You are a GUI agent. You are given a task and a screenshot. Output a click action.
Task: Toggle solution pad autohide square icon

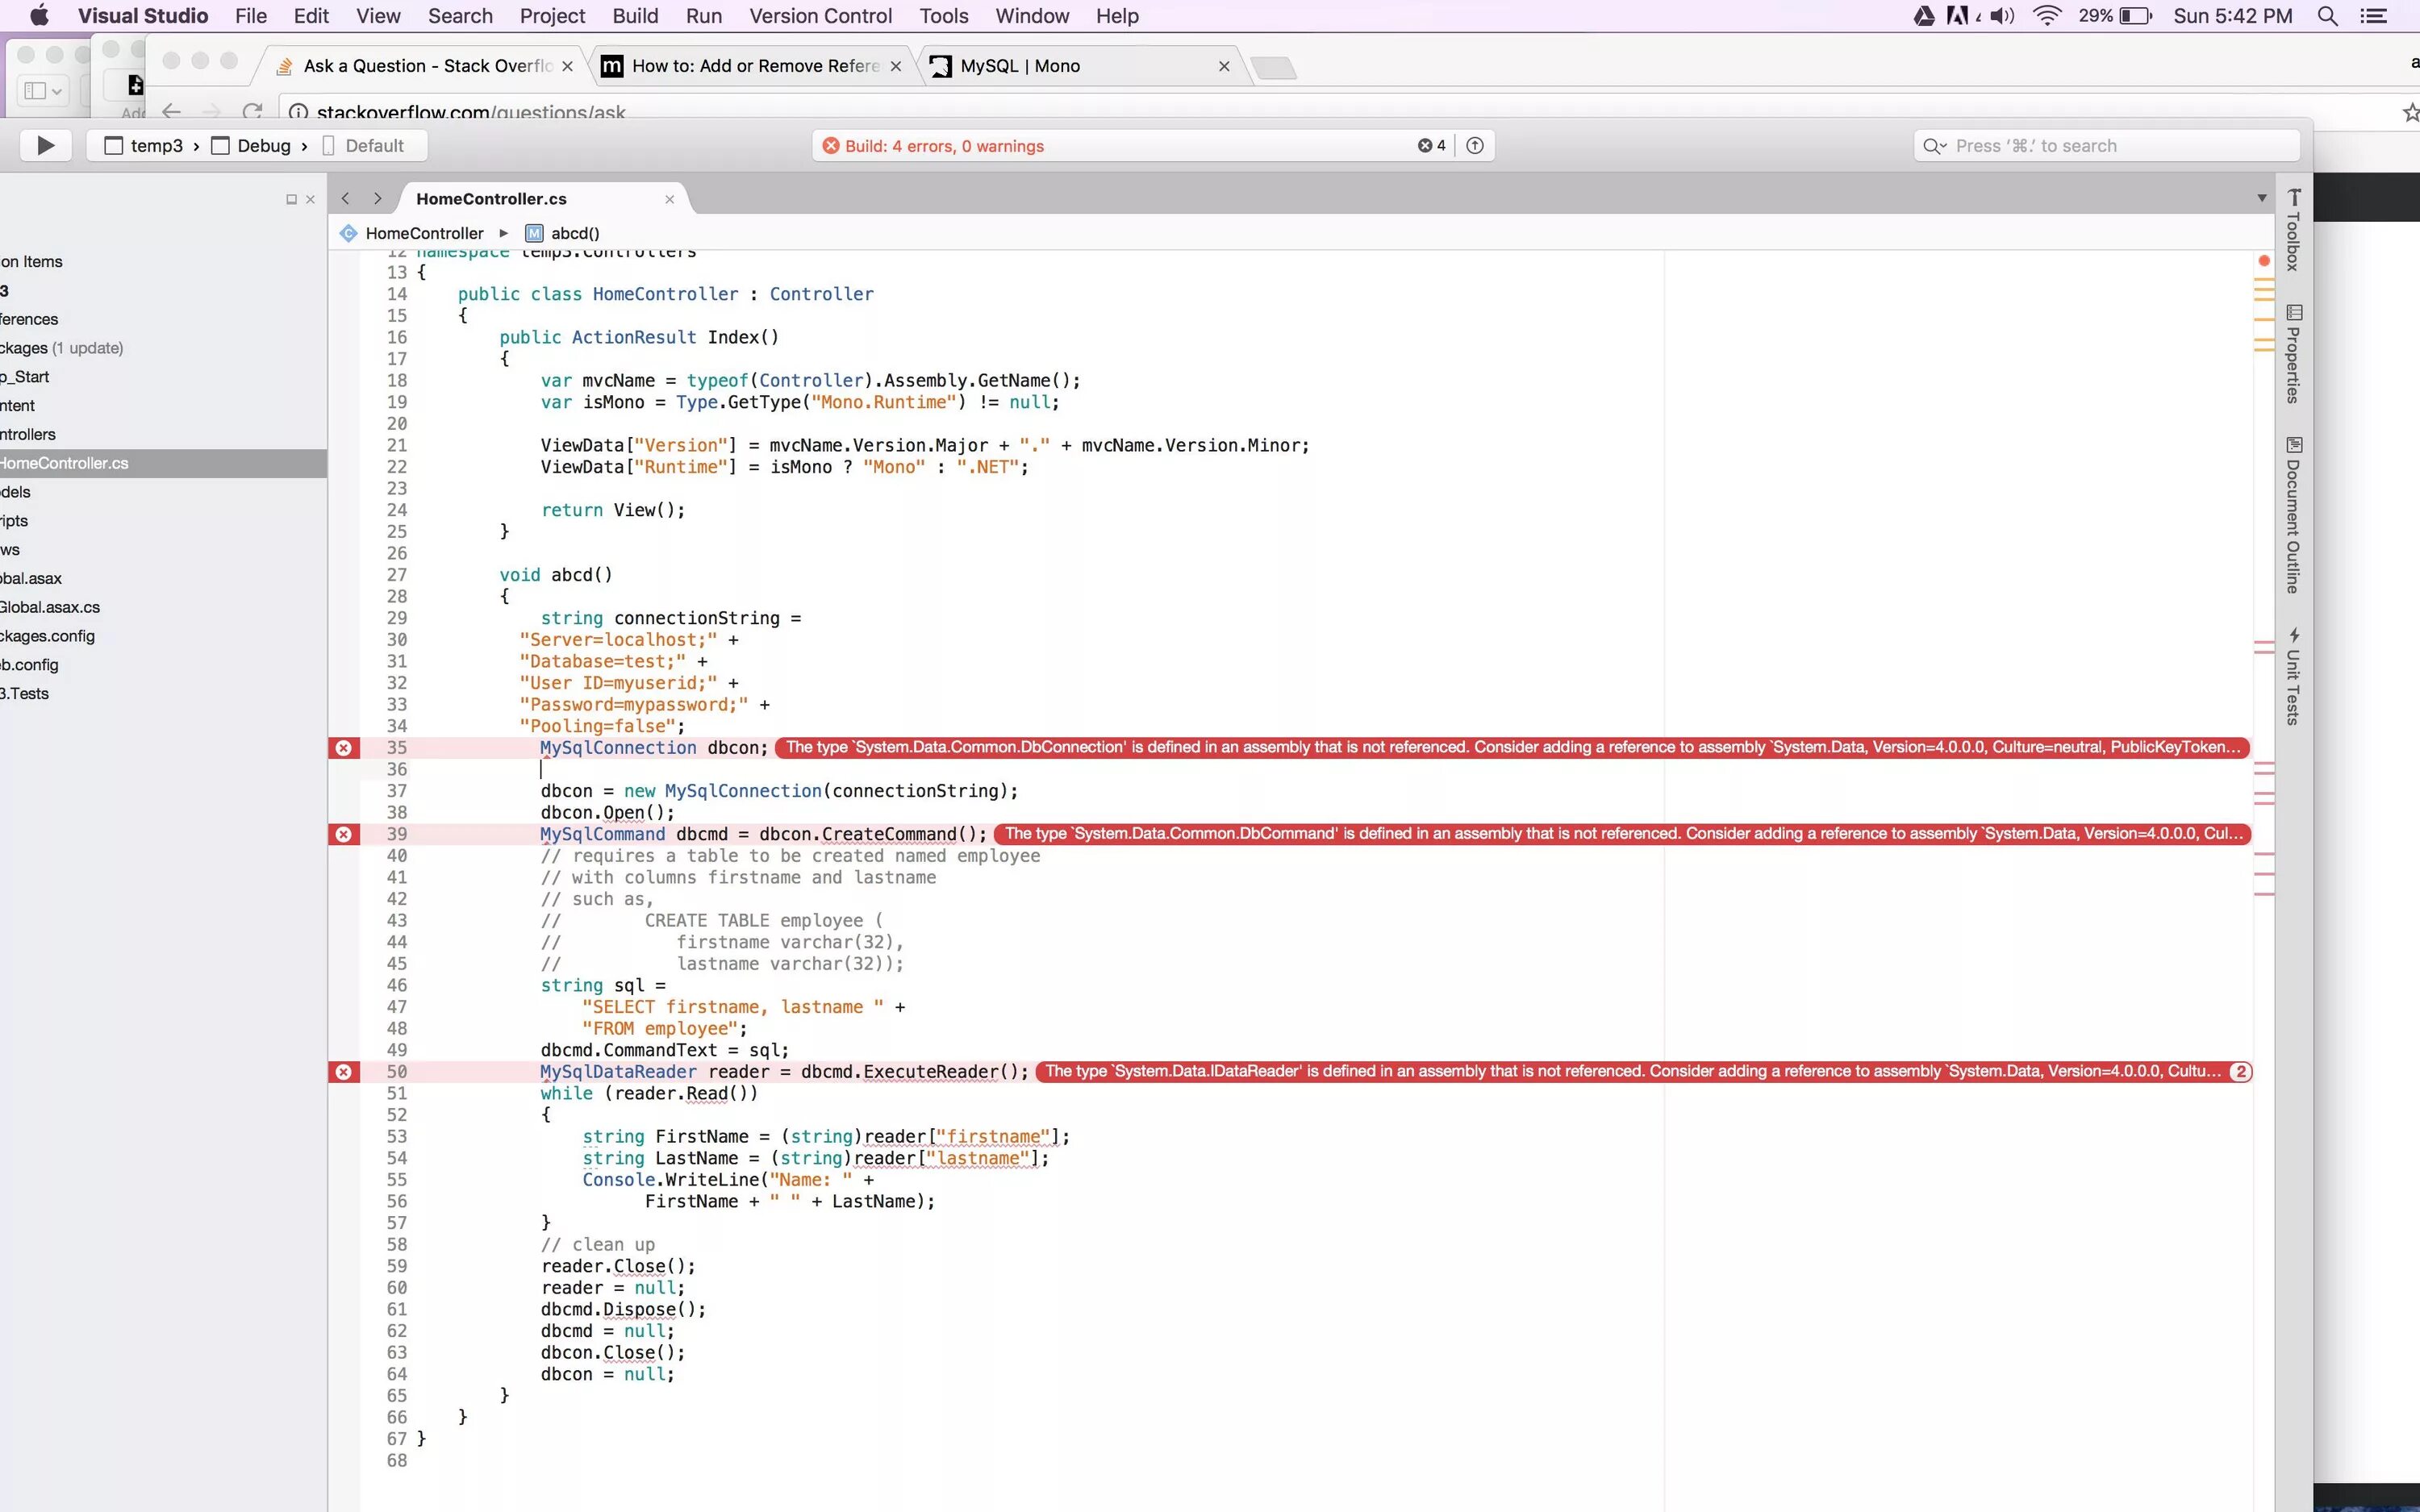[291, 199]
